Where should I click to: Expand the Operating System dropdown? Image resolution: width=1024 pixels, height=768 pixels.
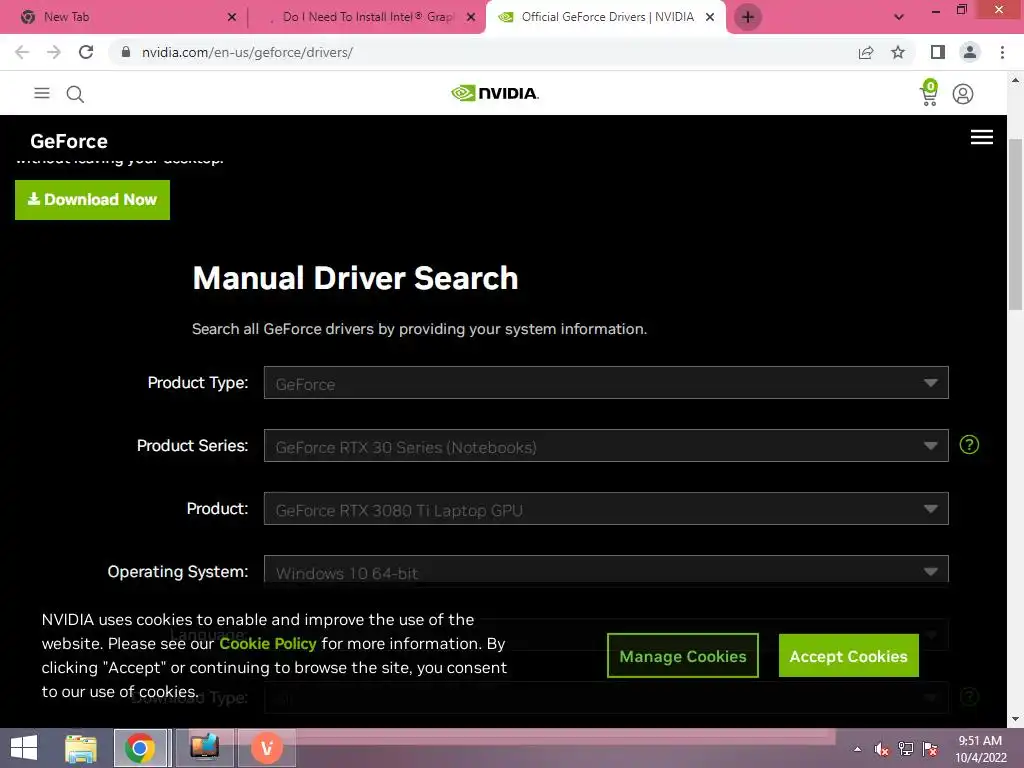pyautogui.click(x=606, y=571)
